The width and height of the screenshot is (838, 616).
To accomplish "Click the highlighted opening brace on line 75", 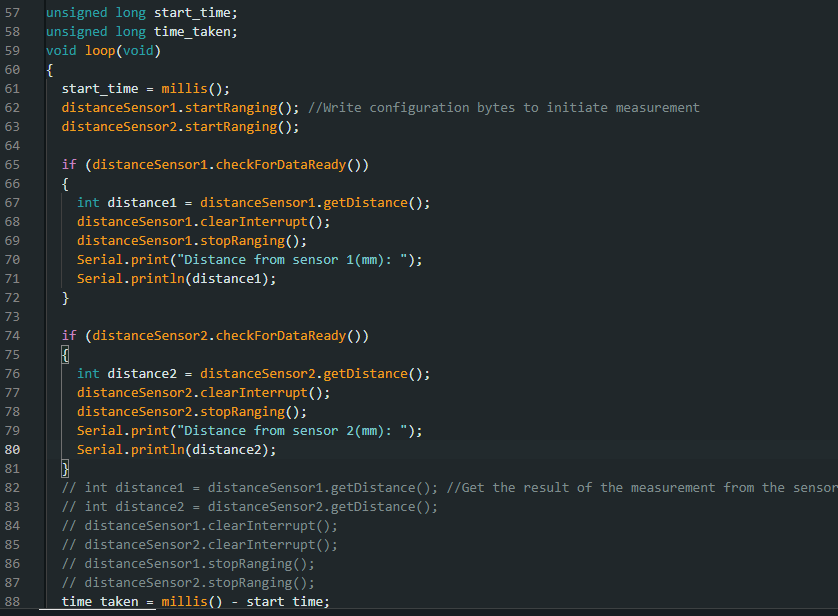I will [x=66, y=355].
